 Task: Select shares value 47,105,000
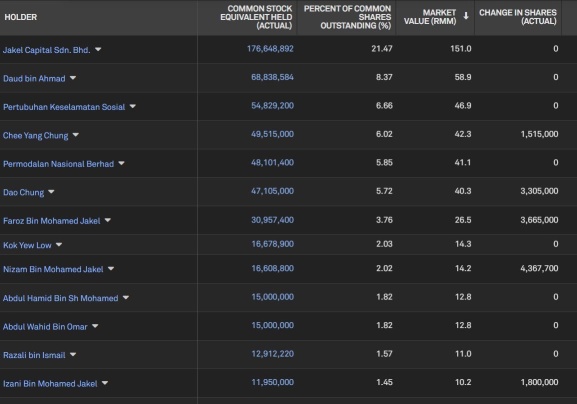(272, 191)
